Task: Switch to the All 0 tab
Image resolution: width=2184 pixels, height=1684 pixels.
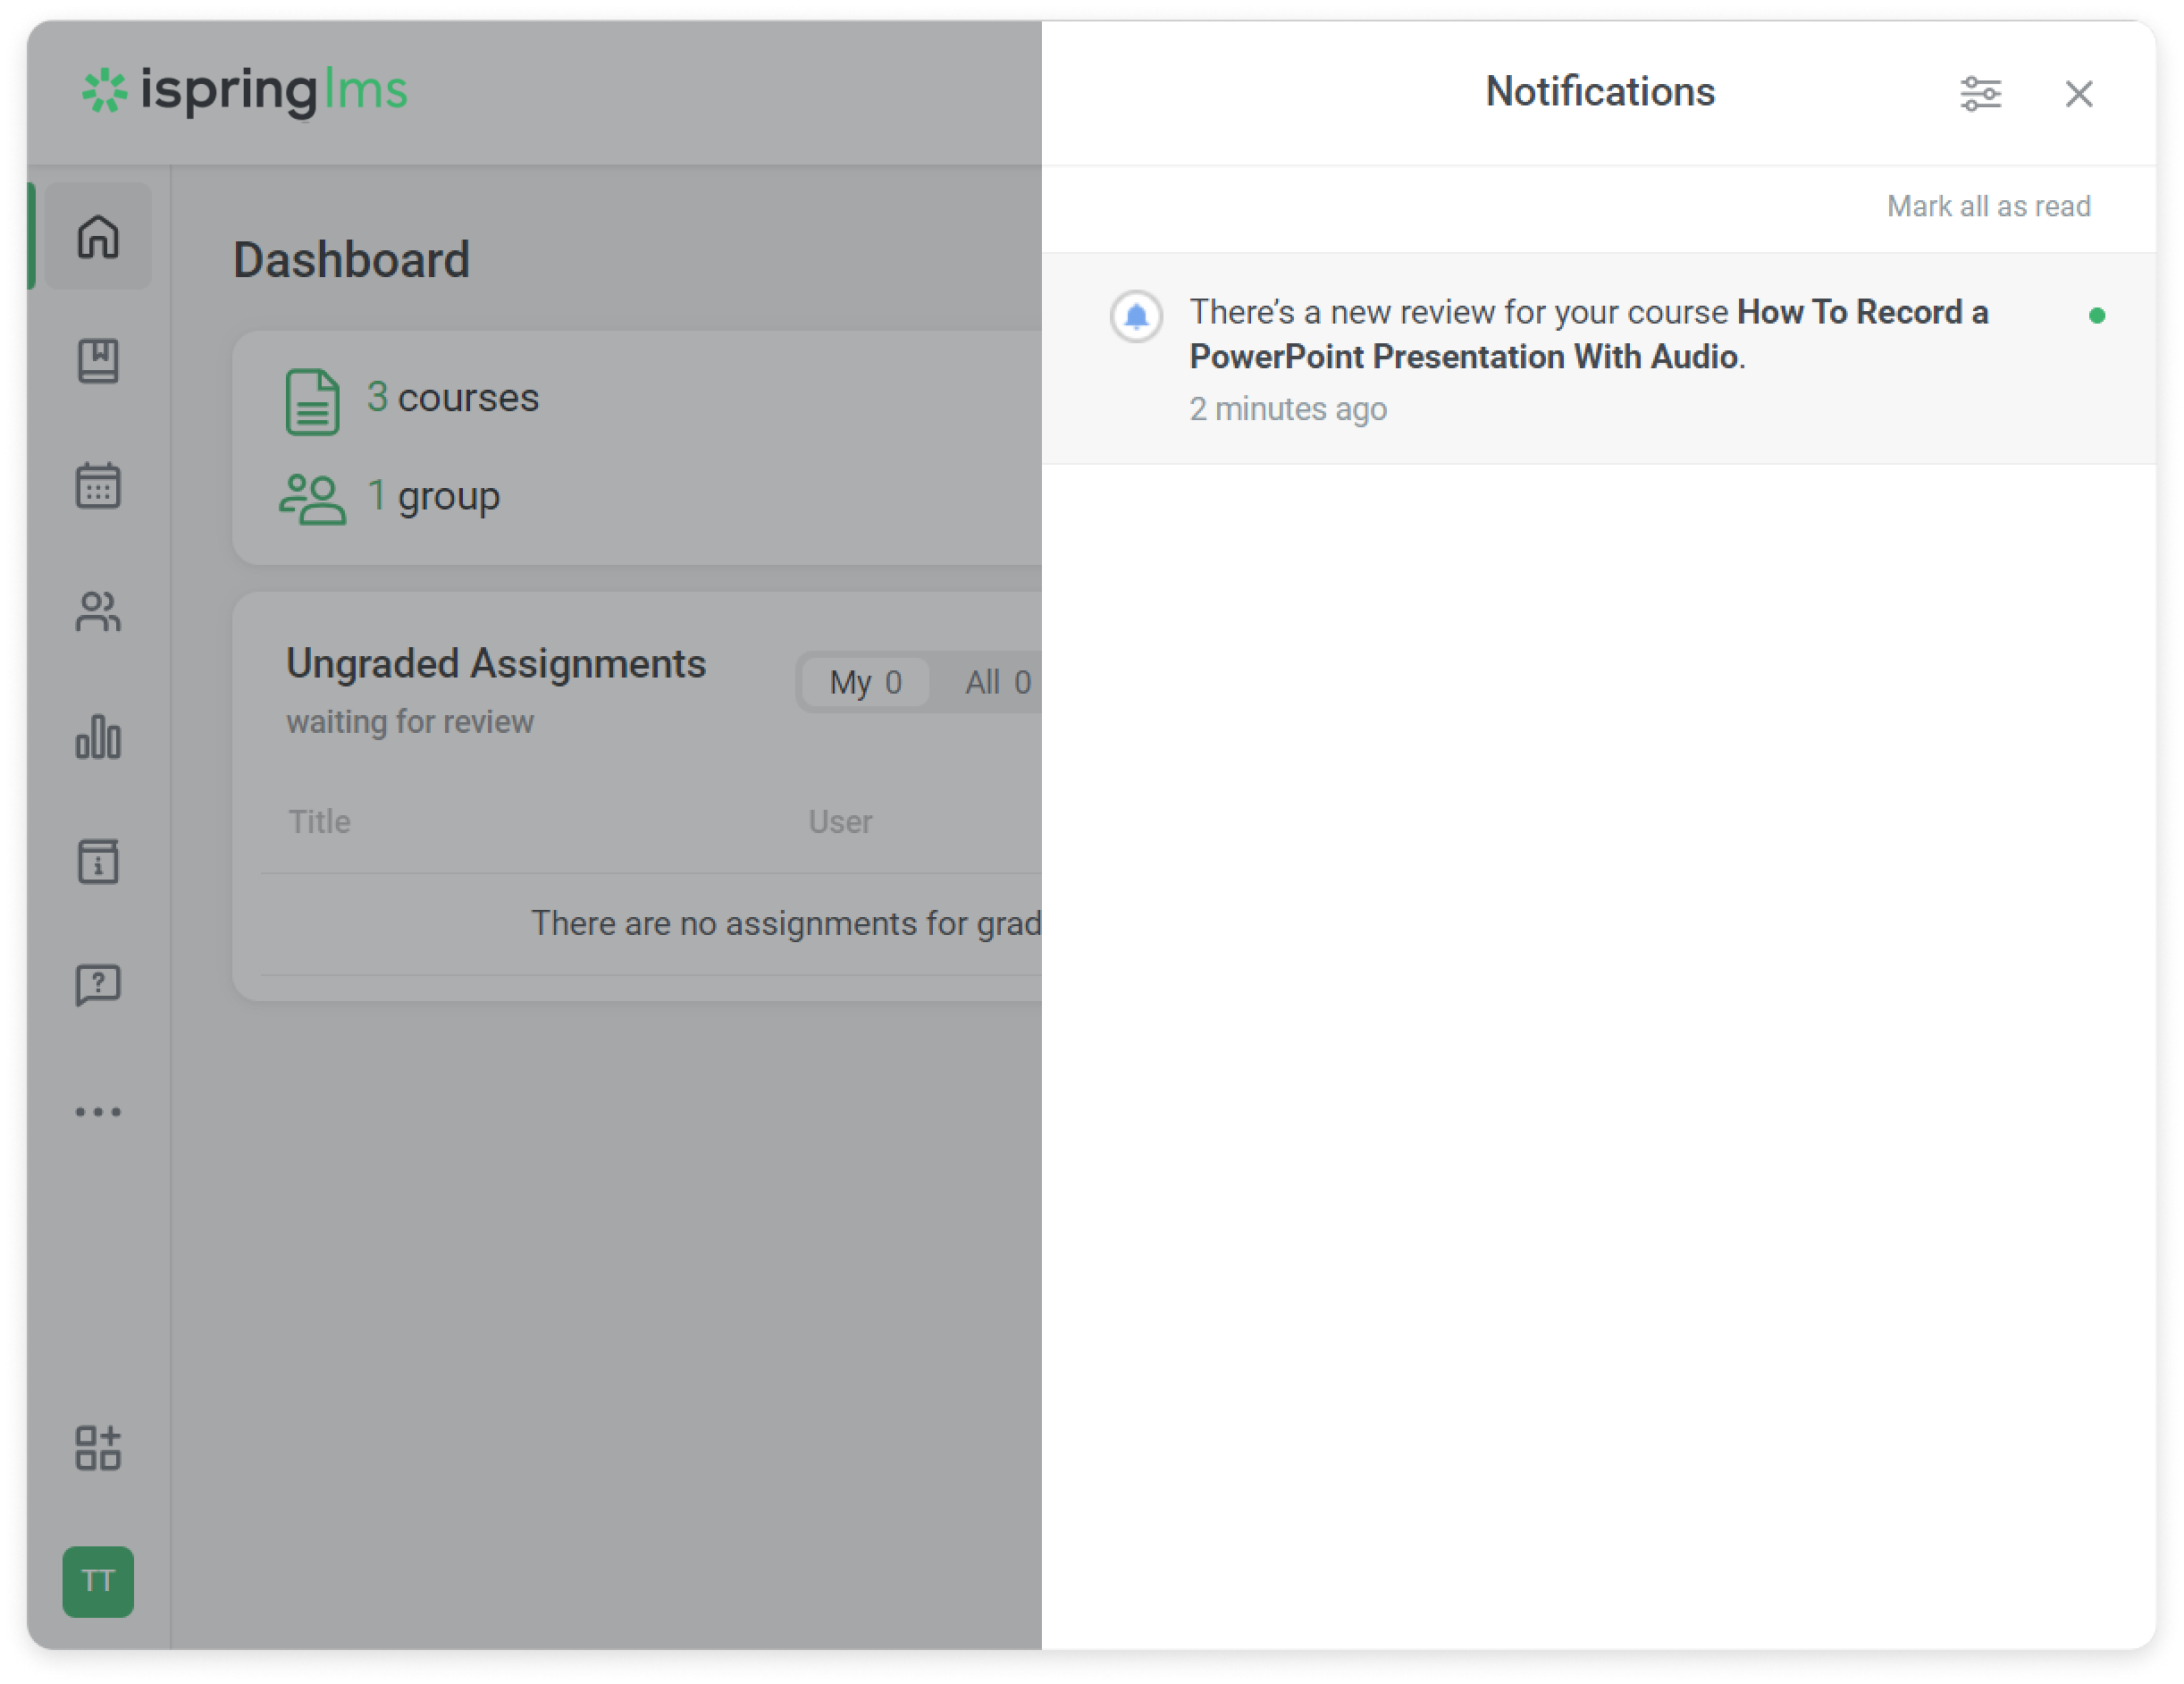Action: (x=997, y=682)
